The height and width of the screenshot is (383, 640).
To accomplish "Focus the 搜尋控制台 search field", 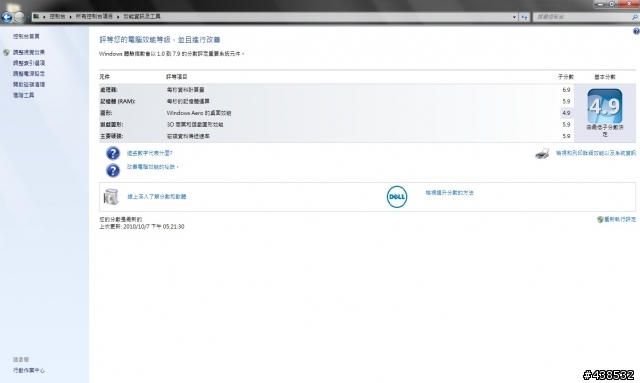I will pos(582,17).
